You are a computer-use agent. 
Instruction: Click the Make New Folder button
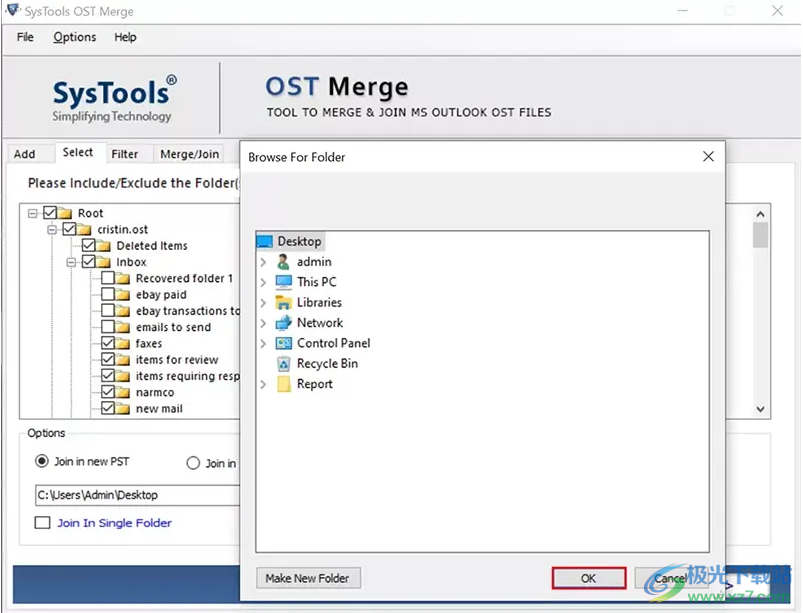point(309,578)
